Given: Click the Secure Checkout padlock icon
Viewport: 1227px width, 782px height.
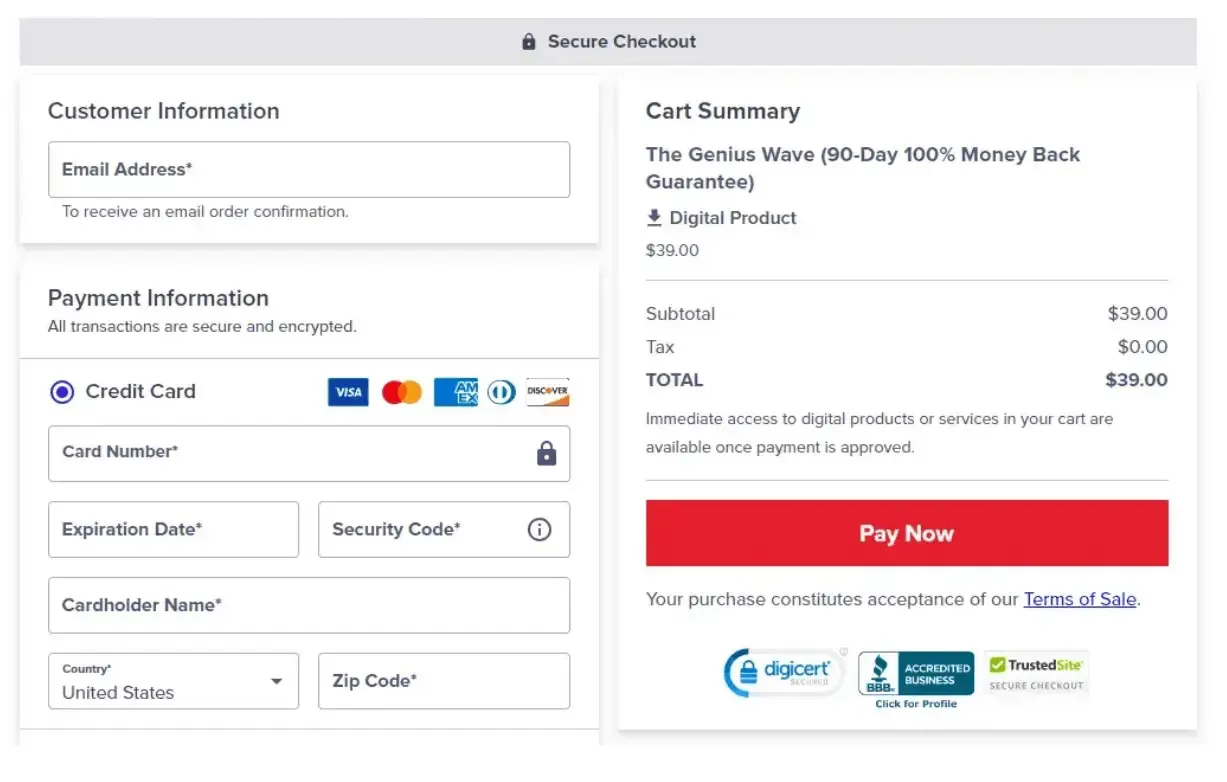Looking at the screenshot, I should click(x=527, y=41).
